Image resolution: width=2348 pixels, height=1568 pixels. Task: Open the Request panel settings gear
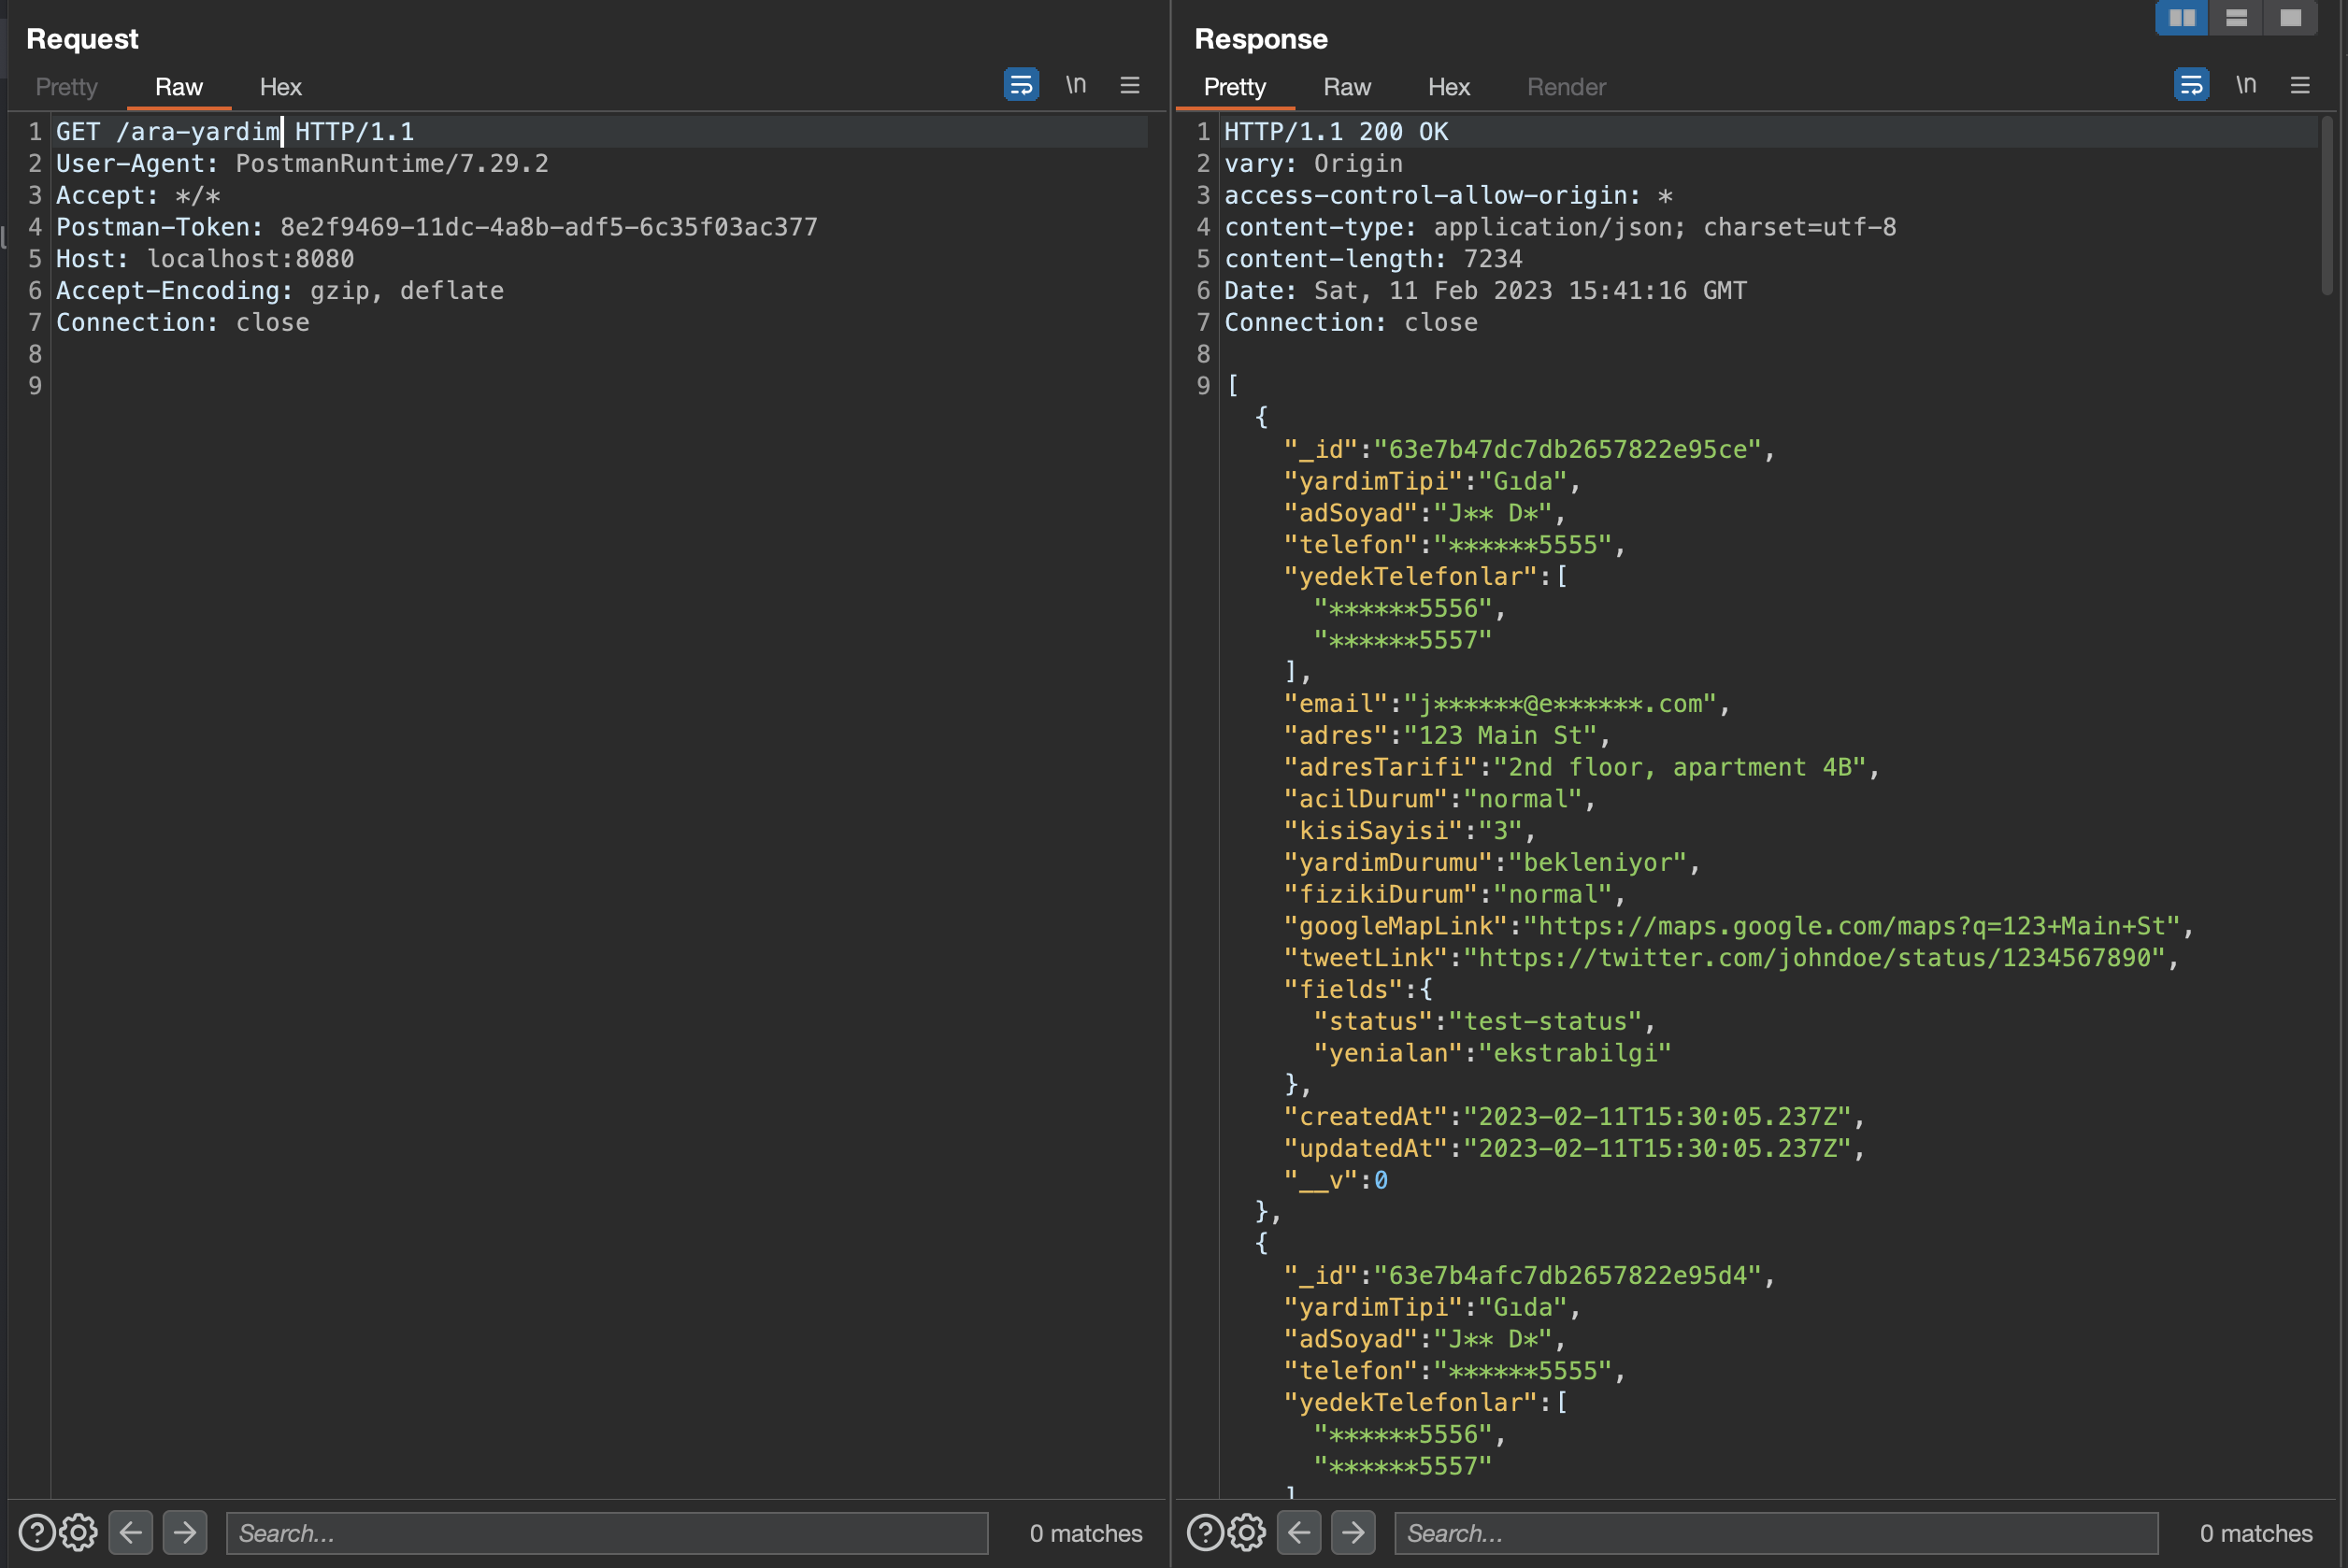79,1532
